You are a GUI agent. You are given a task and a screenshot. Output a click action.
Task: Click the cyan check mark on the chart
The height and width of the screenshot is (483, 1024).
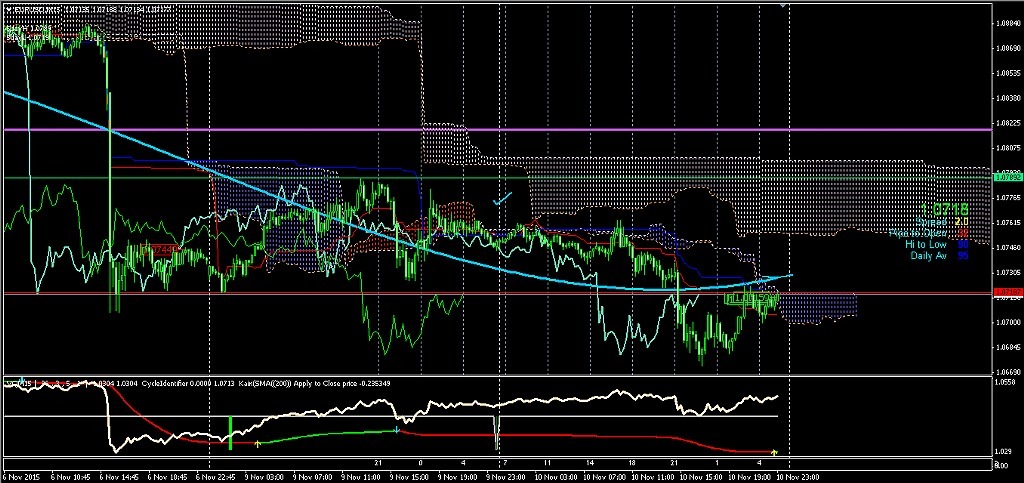click(x=502, y=198)
